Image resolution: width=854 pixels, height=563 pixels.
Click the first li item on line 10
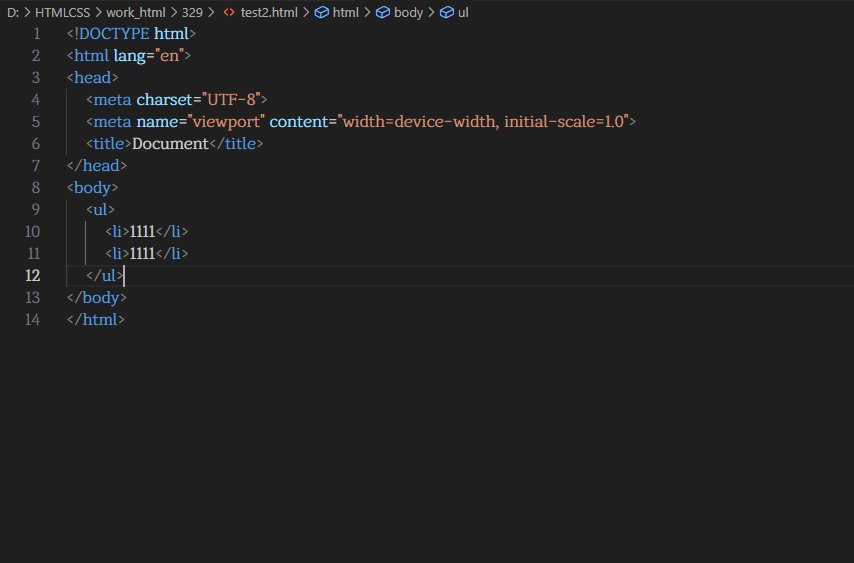pyautogui.click(x=147, y=232)
